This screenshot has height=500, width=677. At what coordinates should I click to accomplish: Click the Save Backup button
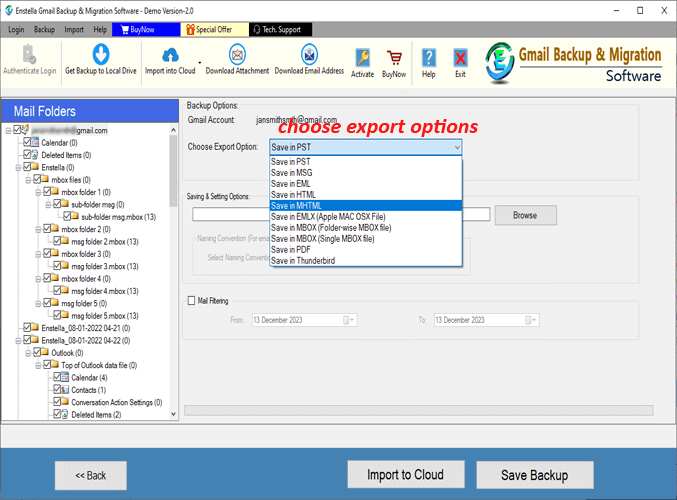point(535,475)
